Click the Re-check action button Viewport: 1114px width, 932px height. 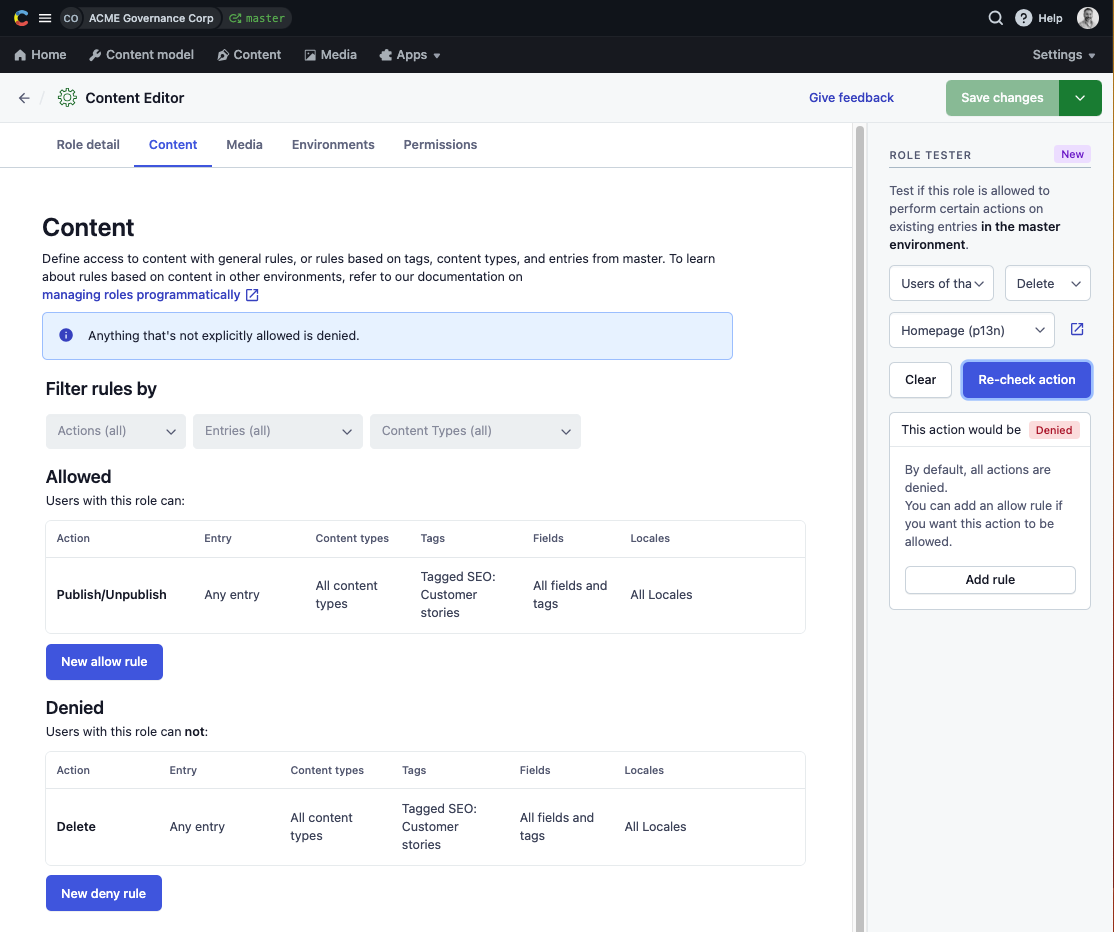pos(1027,379)
